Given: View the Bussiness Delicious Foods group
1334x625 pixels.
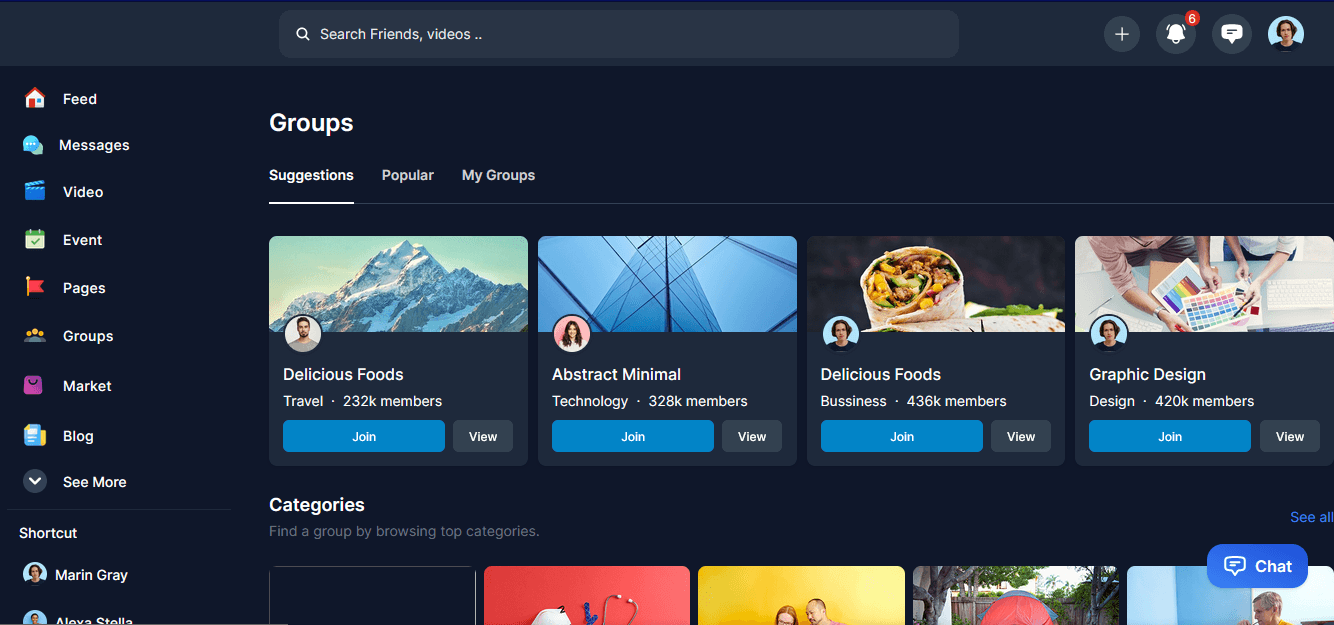Looking at the screenshot, I should tap(1021, 436).
